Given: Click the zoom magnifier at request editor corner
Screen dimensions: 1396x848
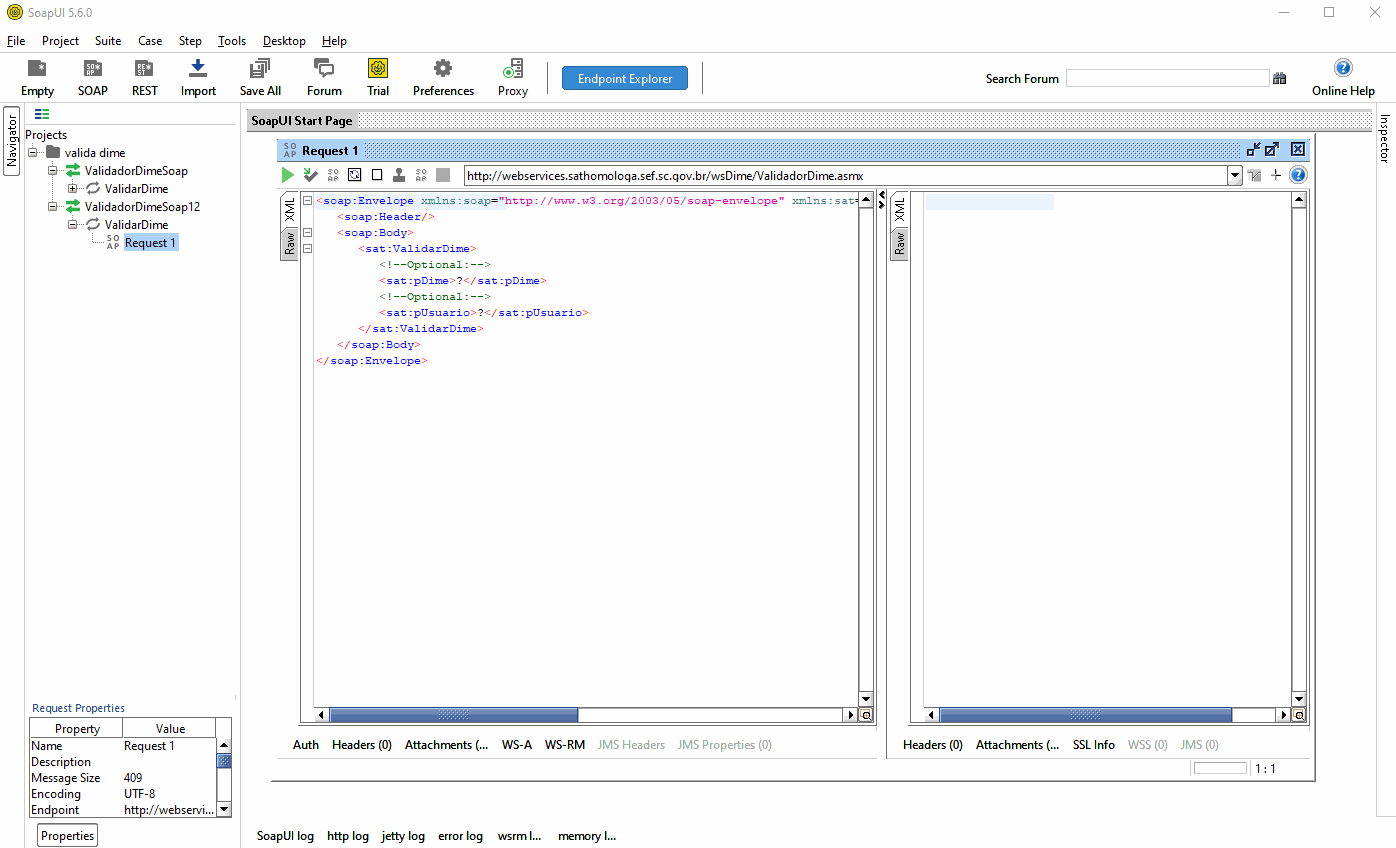Looking at the screenshot, I should 866,715.
